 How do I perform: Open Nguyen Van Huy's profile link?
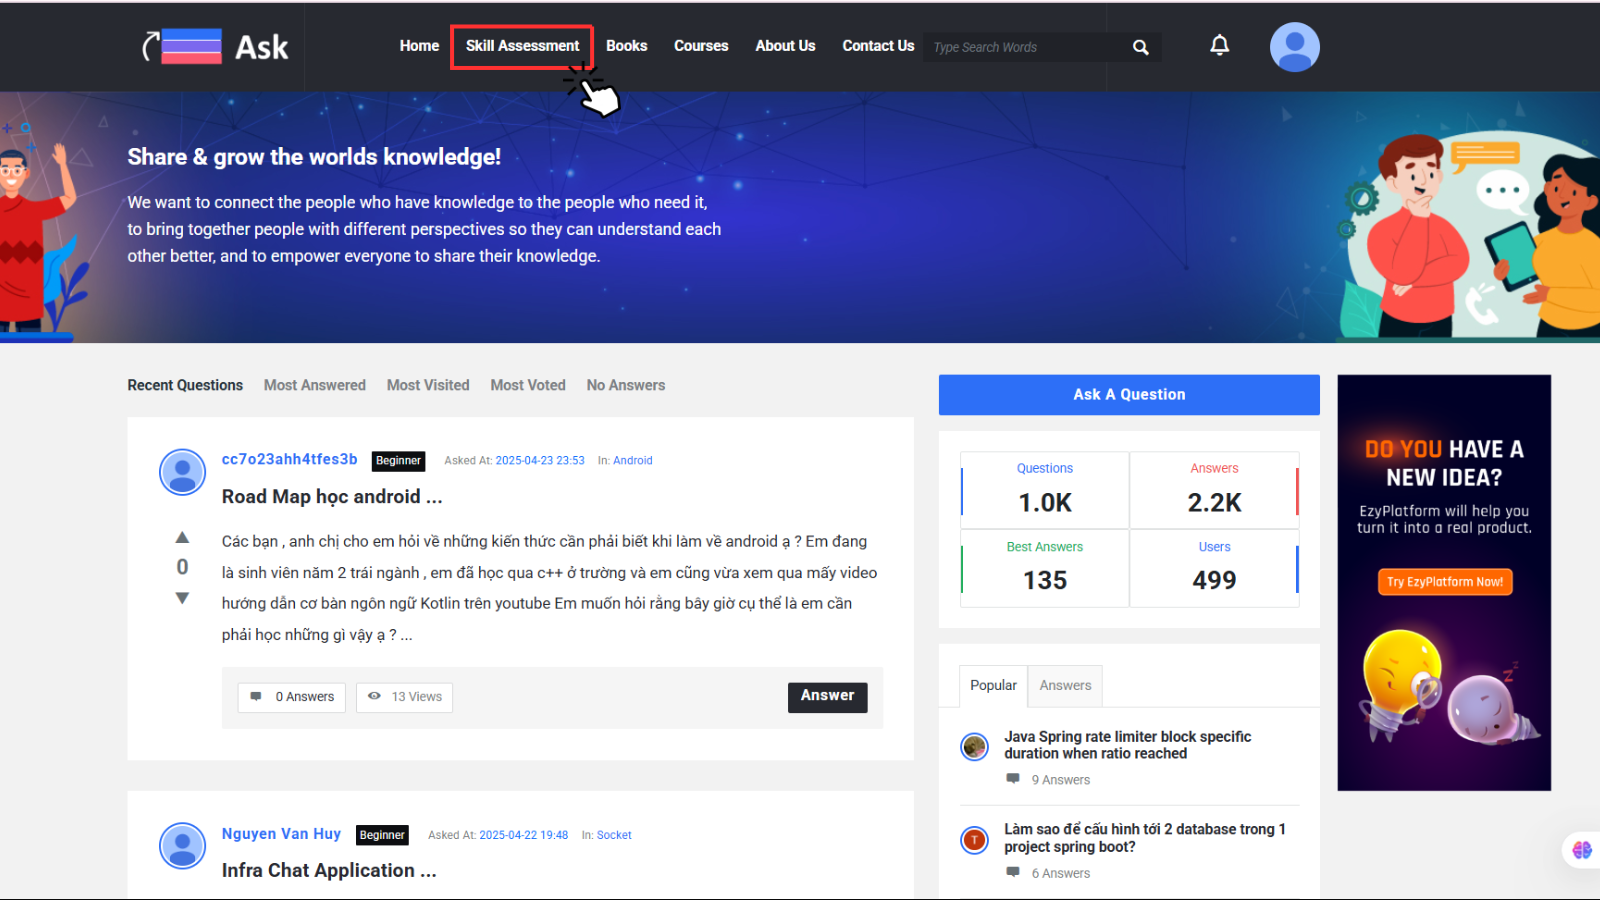tap(281, 834)
